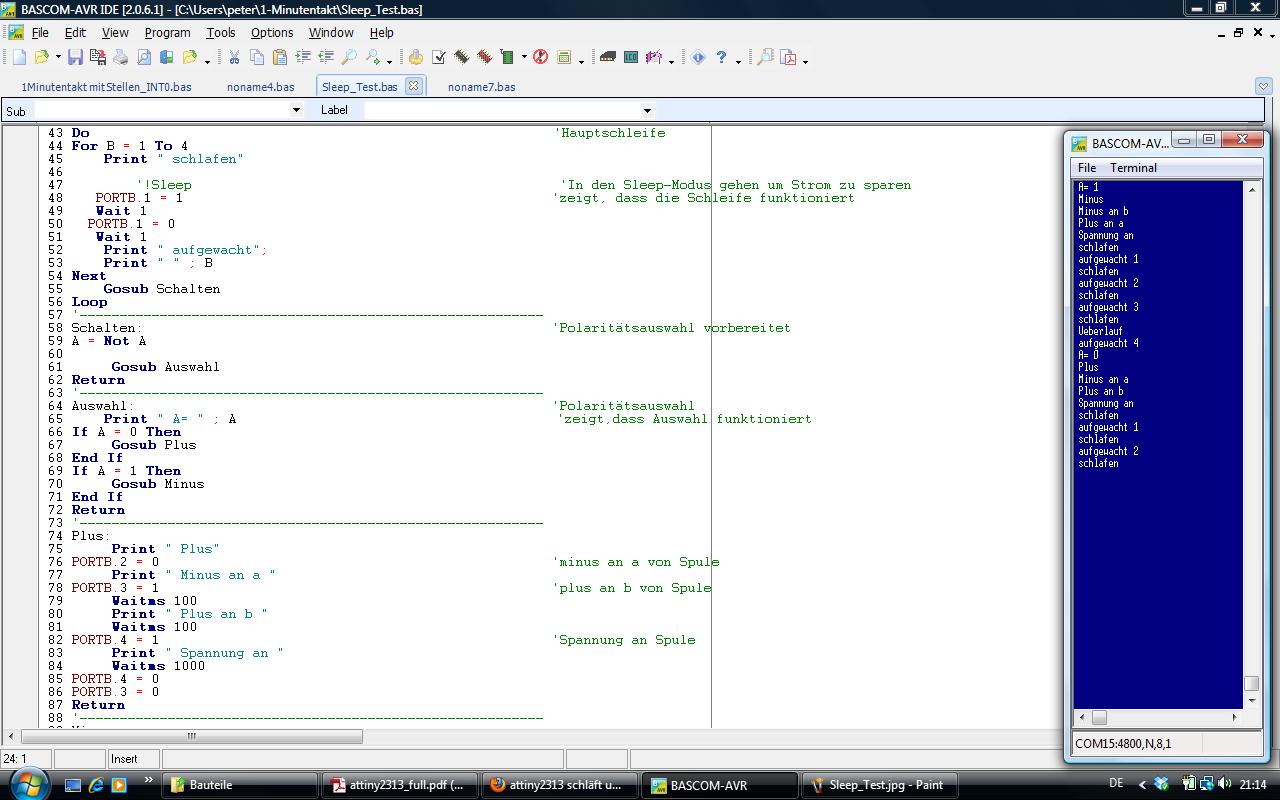Click the COM15:4800,N,8,1 status text
This screenshot has width=1280, height=800.
pyautogui.click(x=1123, y=744)
